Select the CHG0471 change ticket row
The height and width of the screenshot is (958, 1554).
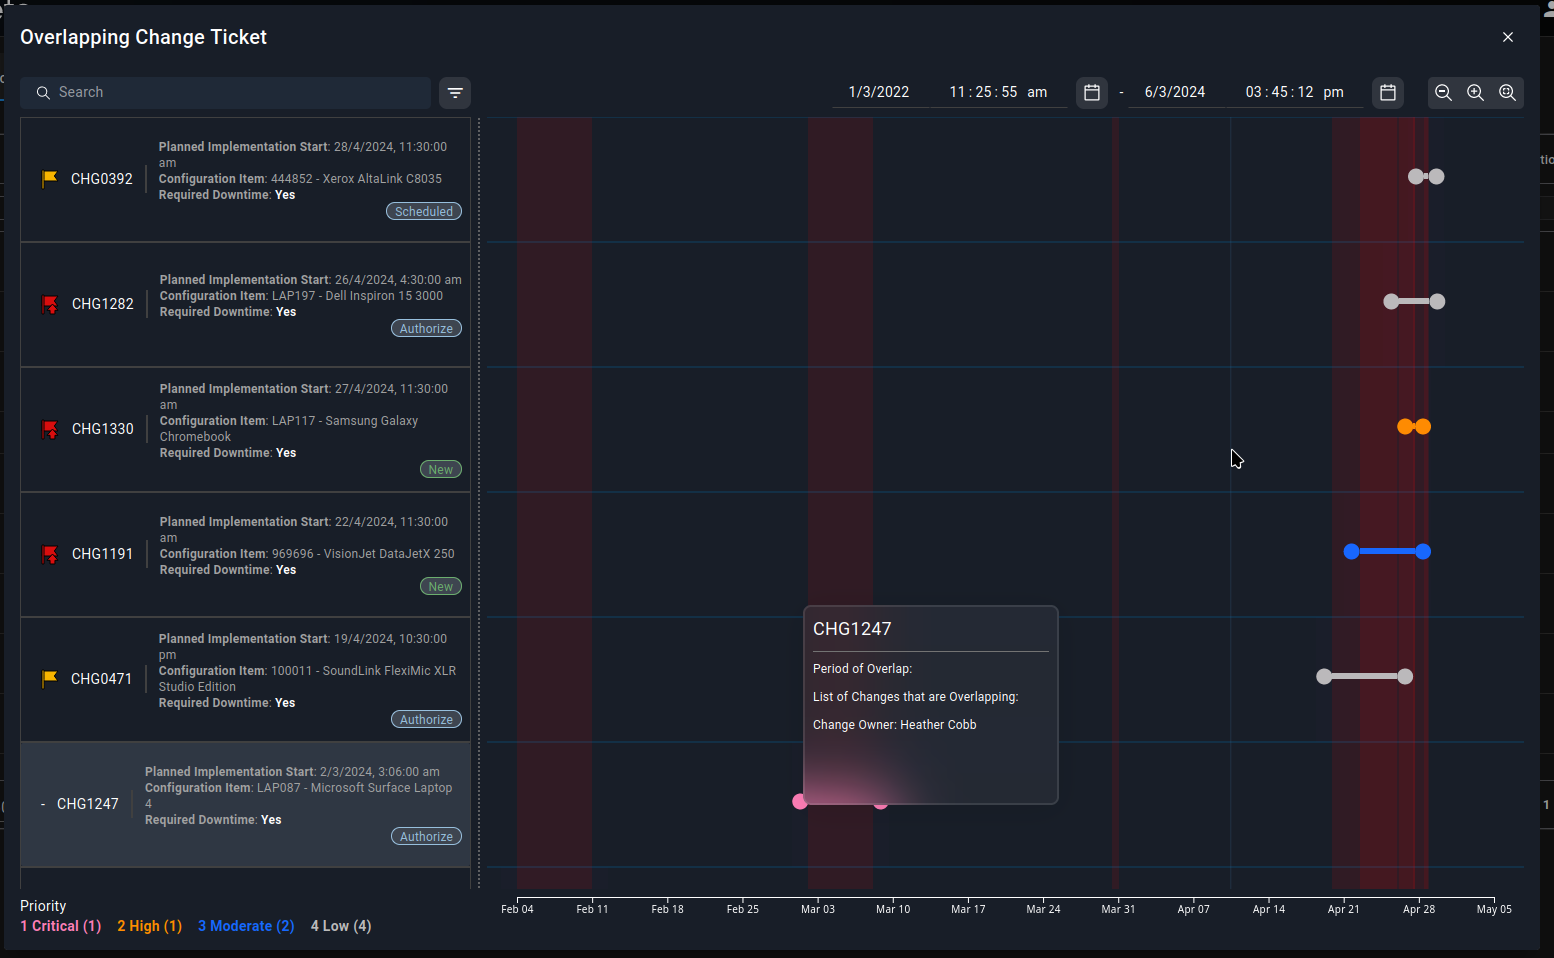coord(245,679)
